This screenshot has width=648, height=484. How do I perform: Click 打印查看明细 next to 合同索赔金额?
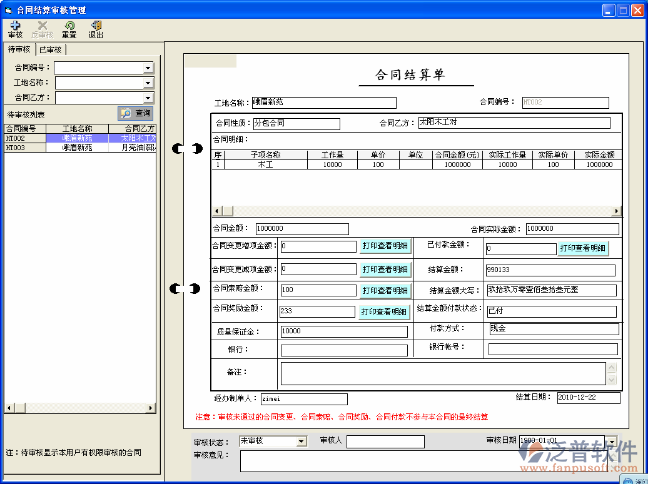[x=385, y=290]
